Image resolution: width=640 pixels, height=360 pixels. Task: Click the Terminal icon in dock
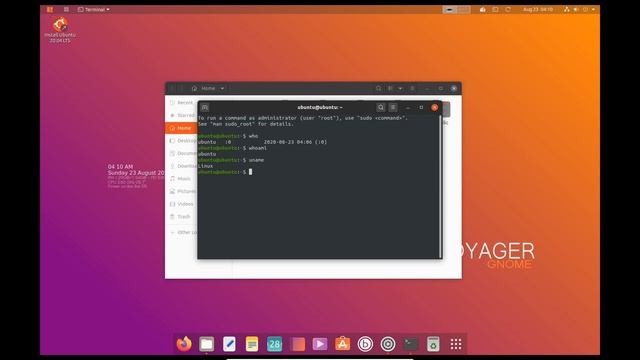pyautogui.click(x=411, y=344)
